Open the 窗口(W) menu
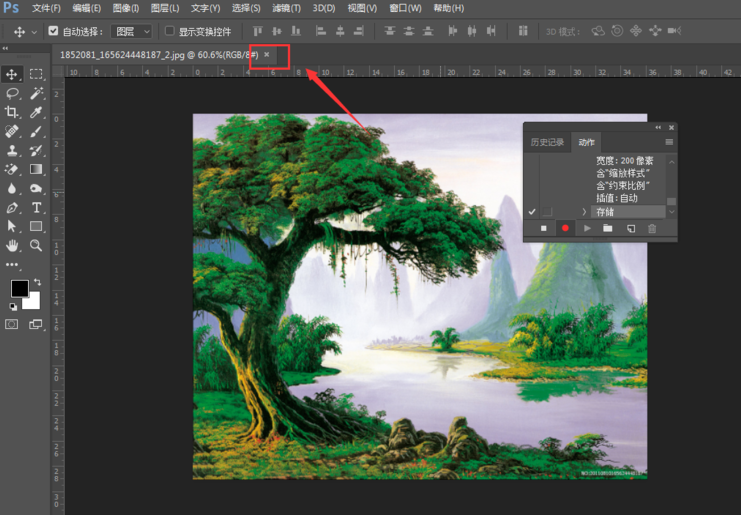The width and height of the screenshot is (741, 515). [x=405, y=8]
